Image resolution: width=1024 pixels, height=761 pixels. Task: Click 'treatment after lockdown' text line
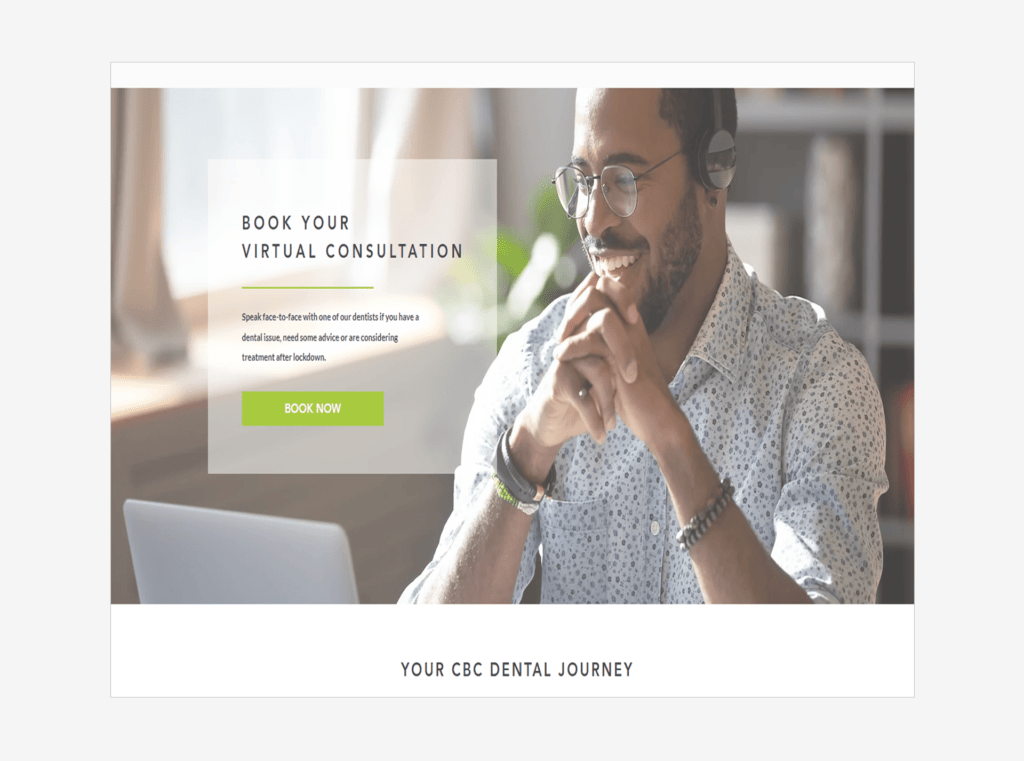click(283, 357)
